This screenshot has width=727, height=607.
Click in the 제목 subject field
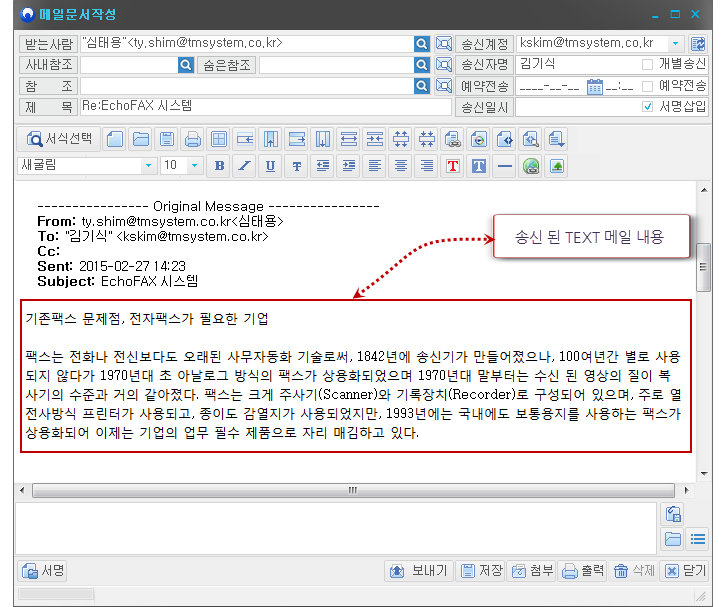(266, 107)
